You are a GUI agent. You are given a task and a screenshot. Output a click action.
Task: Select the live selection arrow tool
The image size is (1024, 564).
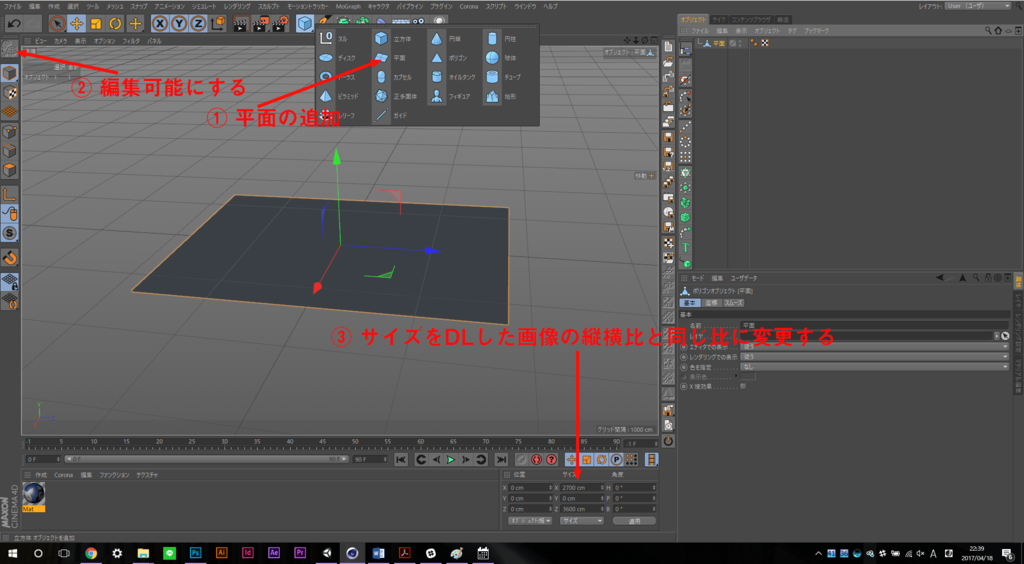[57, 24]
